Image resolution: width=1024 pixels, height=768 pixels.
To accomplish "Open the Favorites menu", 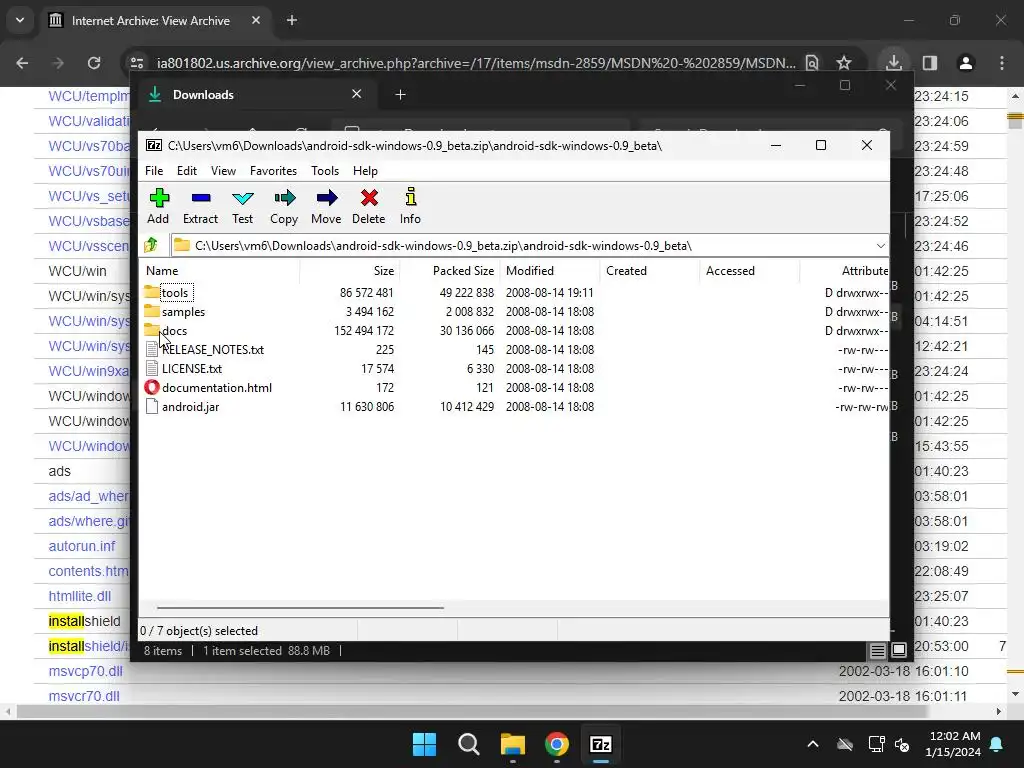I will tap(273, 170).
